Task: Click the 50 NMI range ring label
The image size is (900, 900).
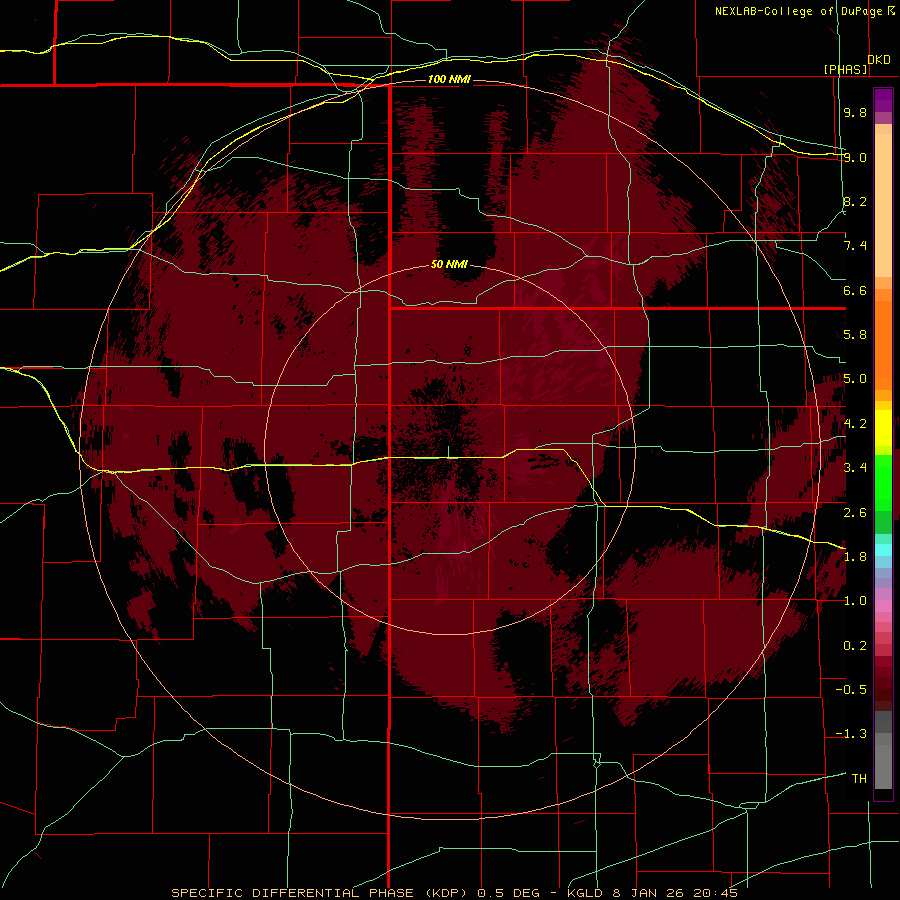Action: [449, 264]
